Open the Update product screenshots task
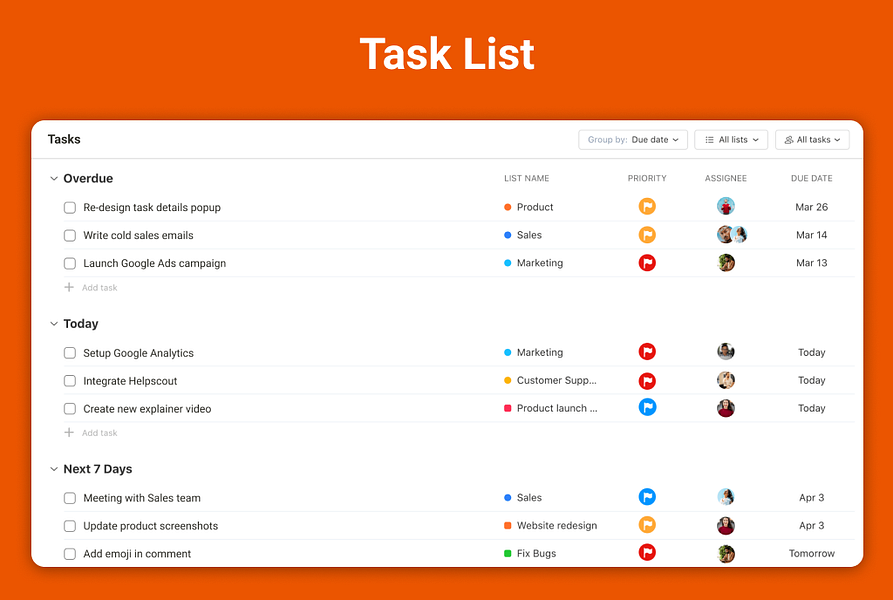893x600 pixels. pyautogui.click(x=150, y=526)
